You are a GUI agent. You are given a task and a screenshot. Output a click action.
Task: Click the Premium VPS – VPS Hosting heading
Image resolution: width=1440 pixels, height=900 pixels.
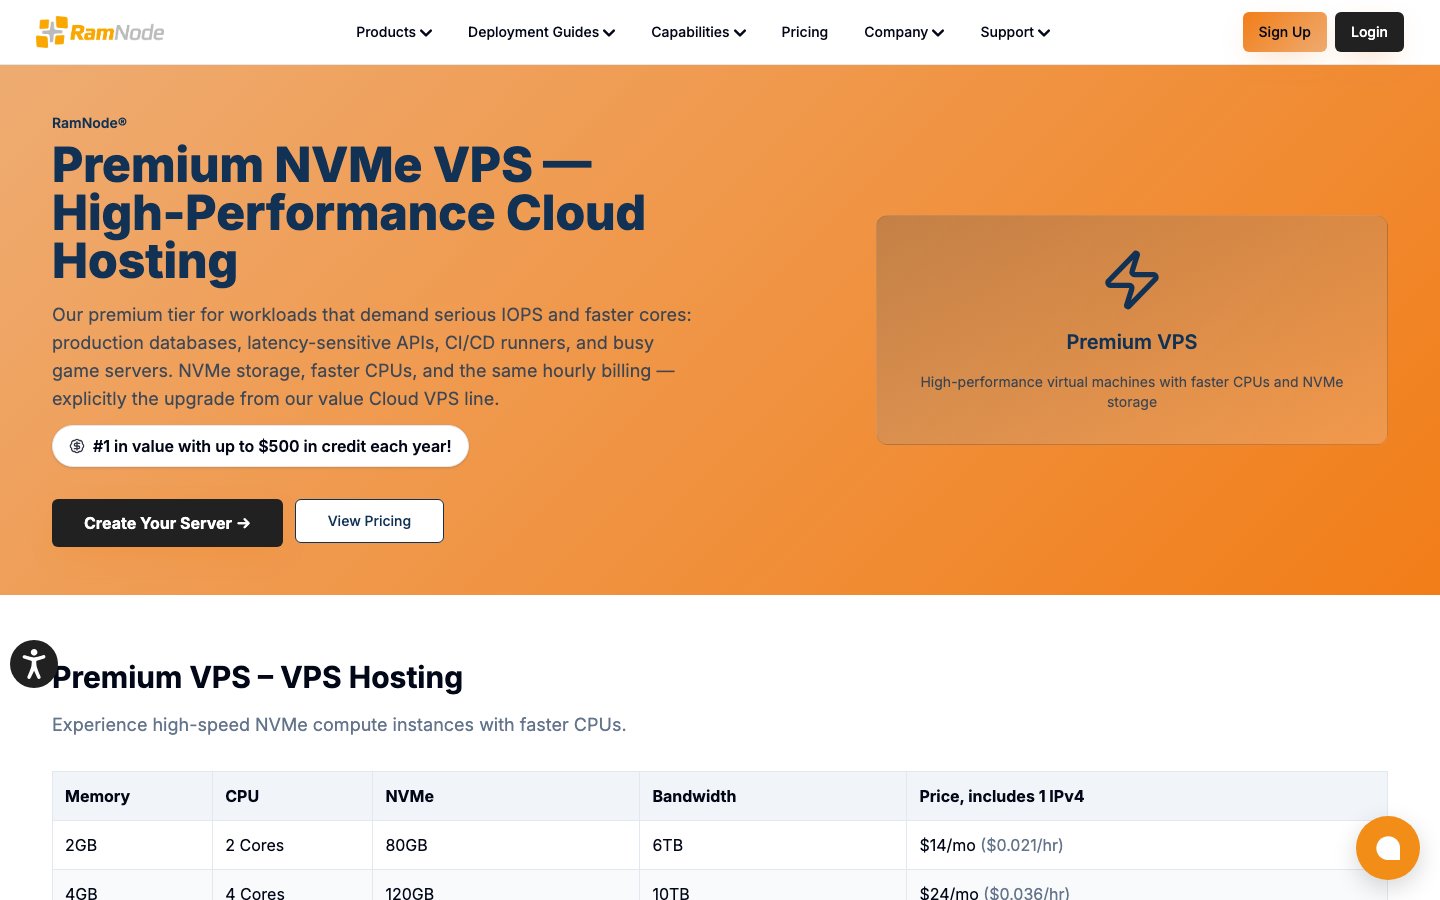click(257, 677)
